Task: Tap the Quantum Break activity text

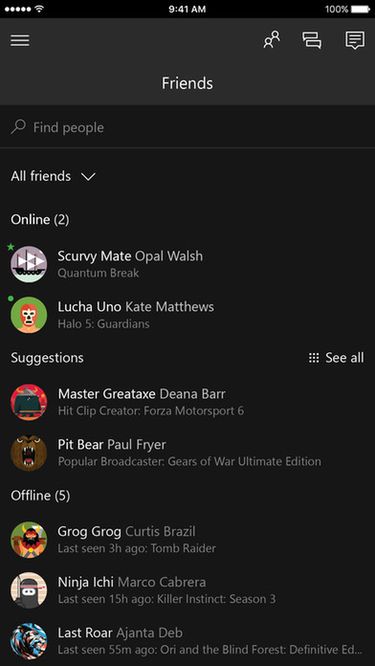Action: 98,273
